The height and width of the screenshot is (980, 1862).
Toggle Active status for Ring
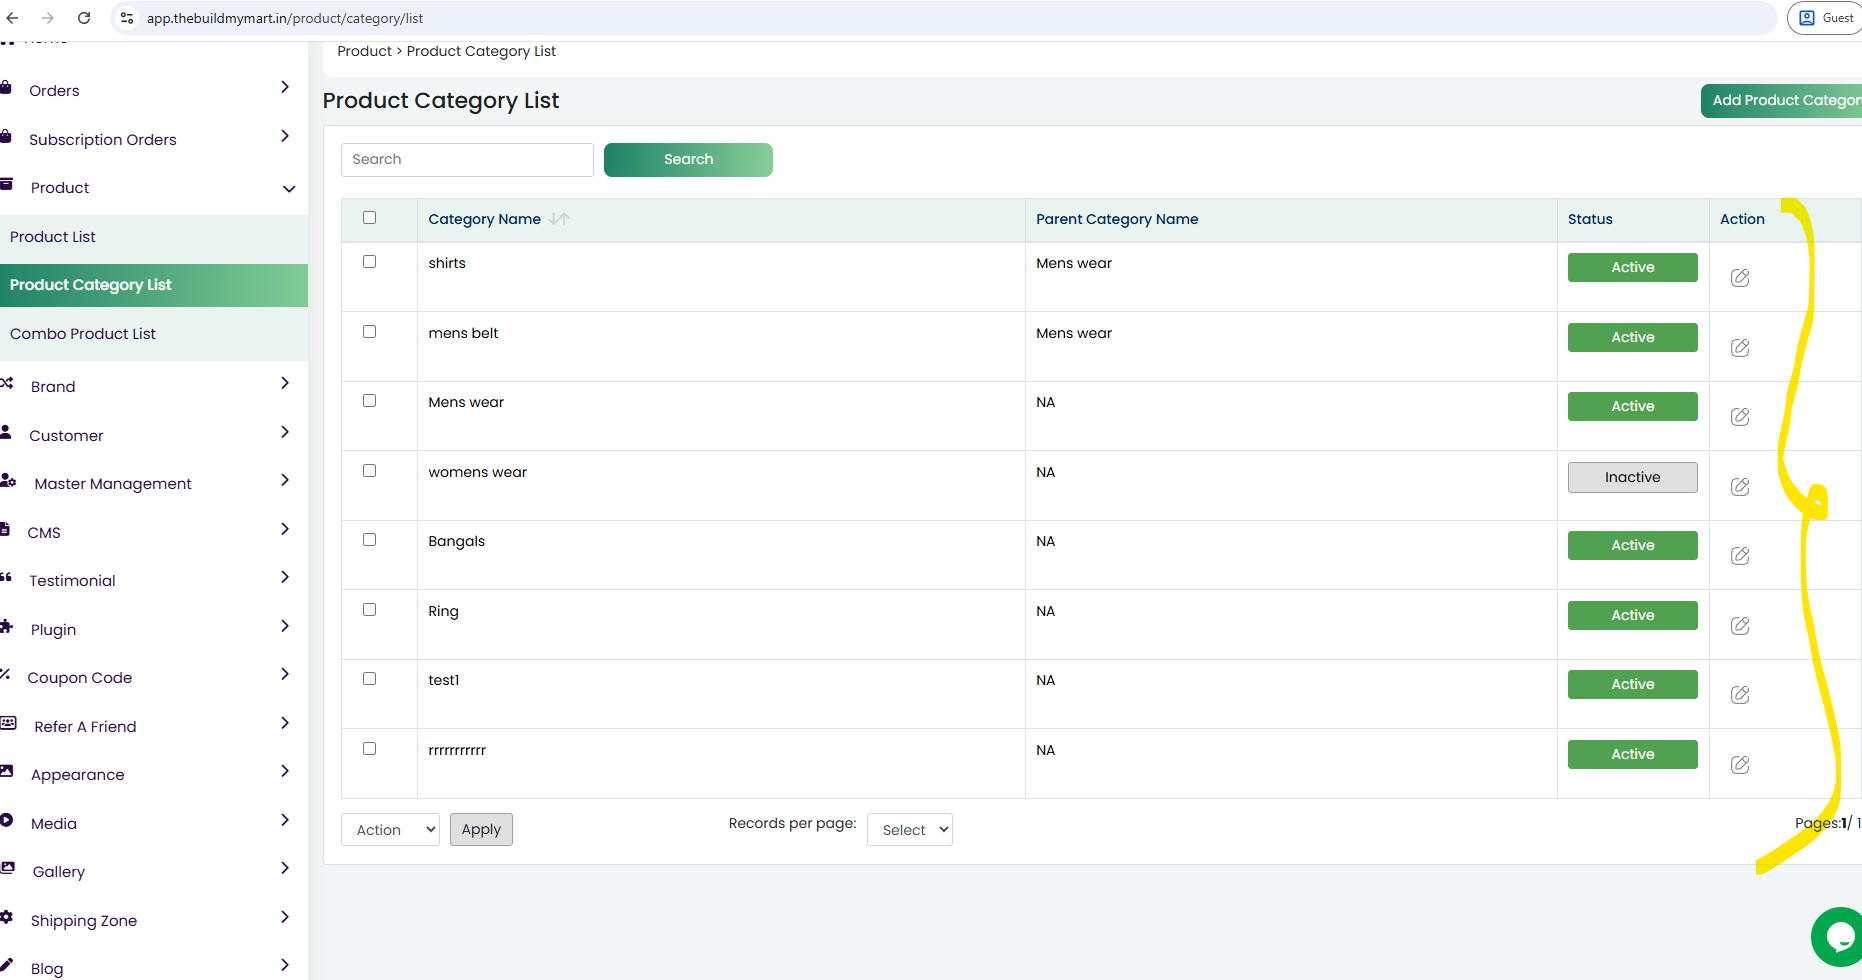[1632, 616]
